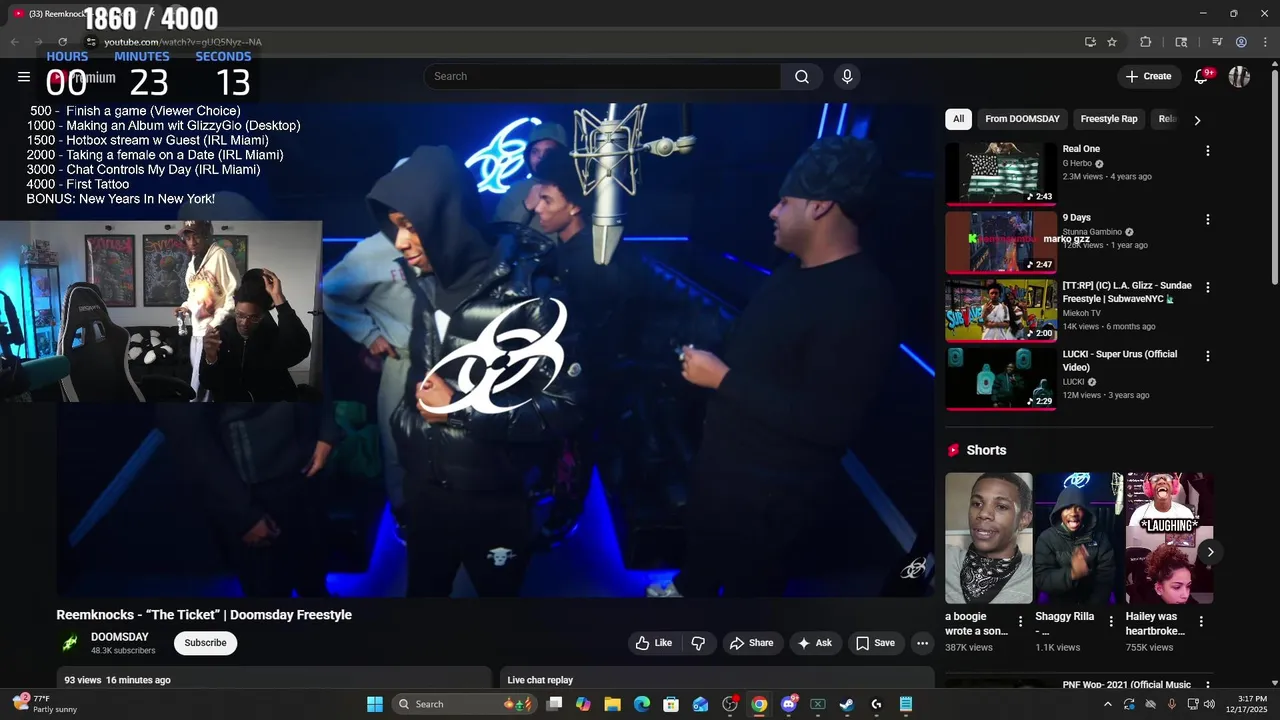Dislike the video with thumbs-down
This screenshot has width=1280, height=720.
[x=698, y=643]
